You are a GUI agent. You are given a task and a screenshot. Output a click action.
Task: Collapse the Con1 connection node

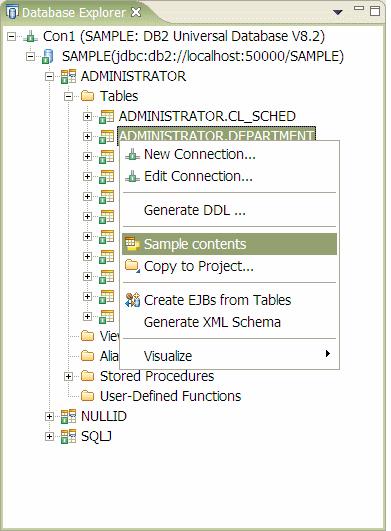pyautogui.click(x=11, y=36)
